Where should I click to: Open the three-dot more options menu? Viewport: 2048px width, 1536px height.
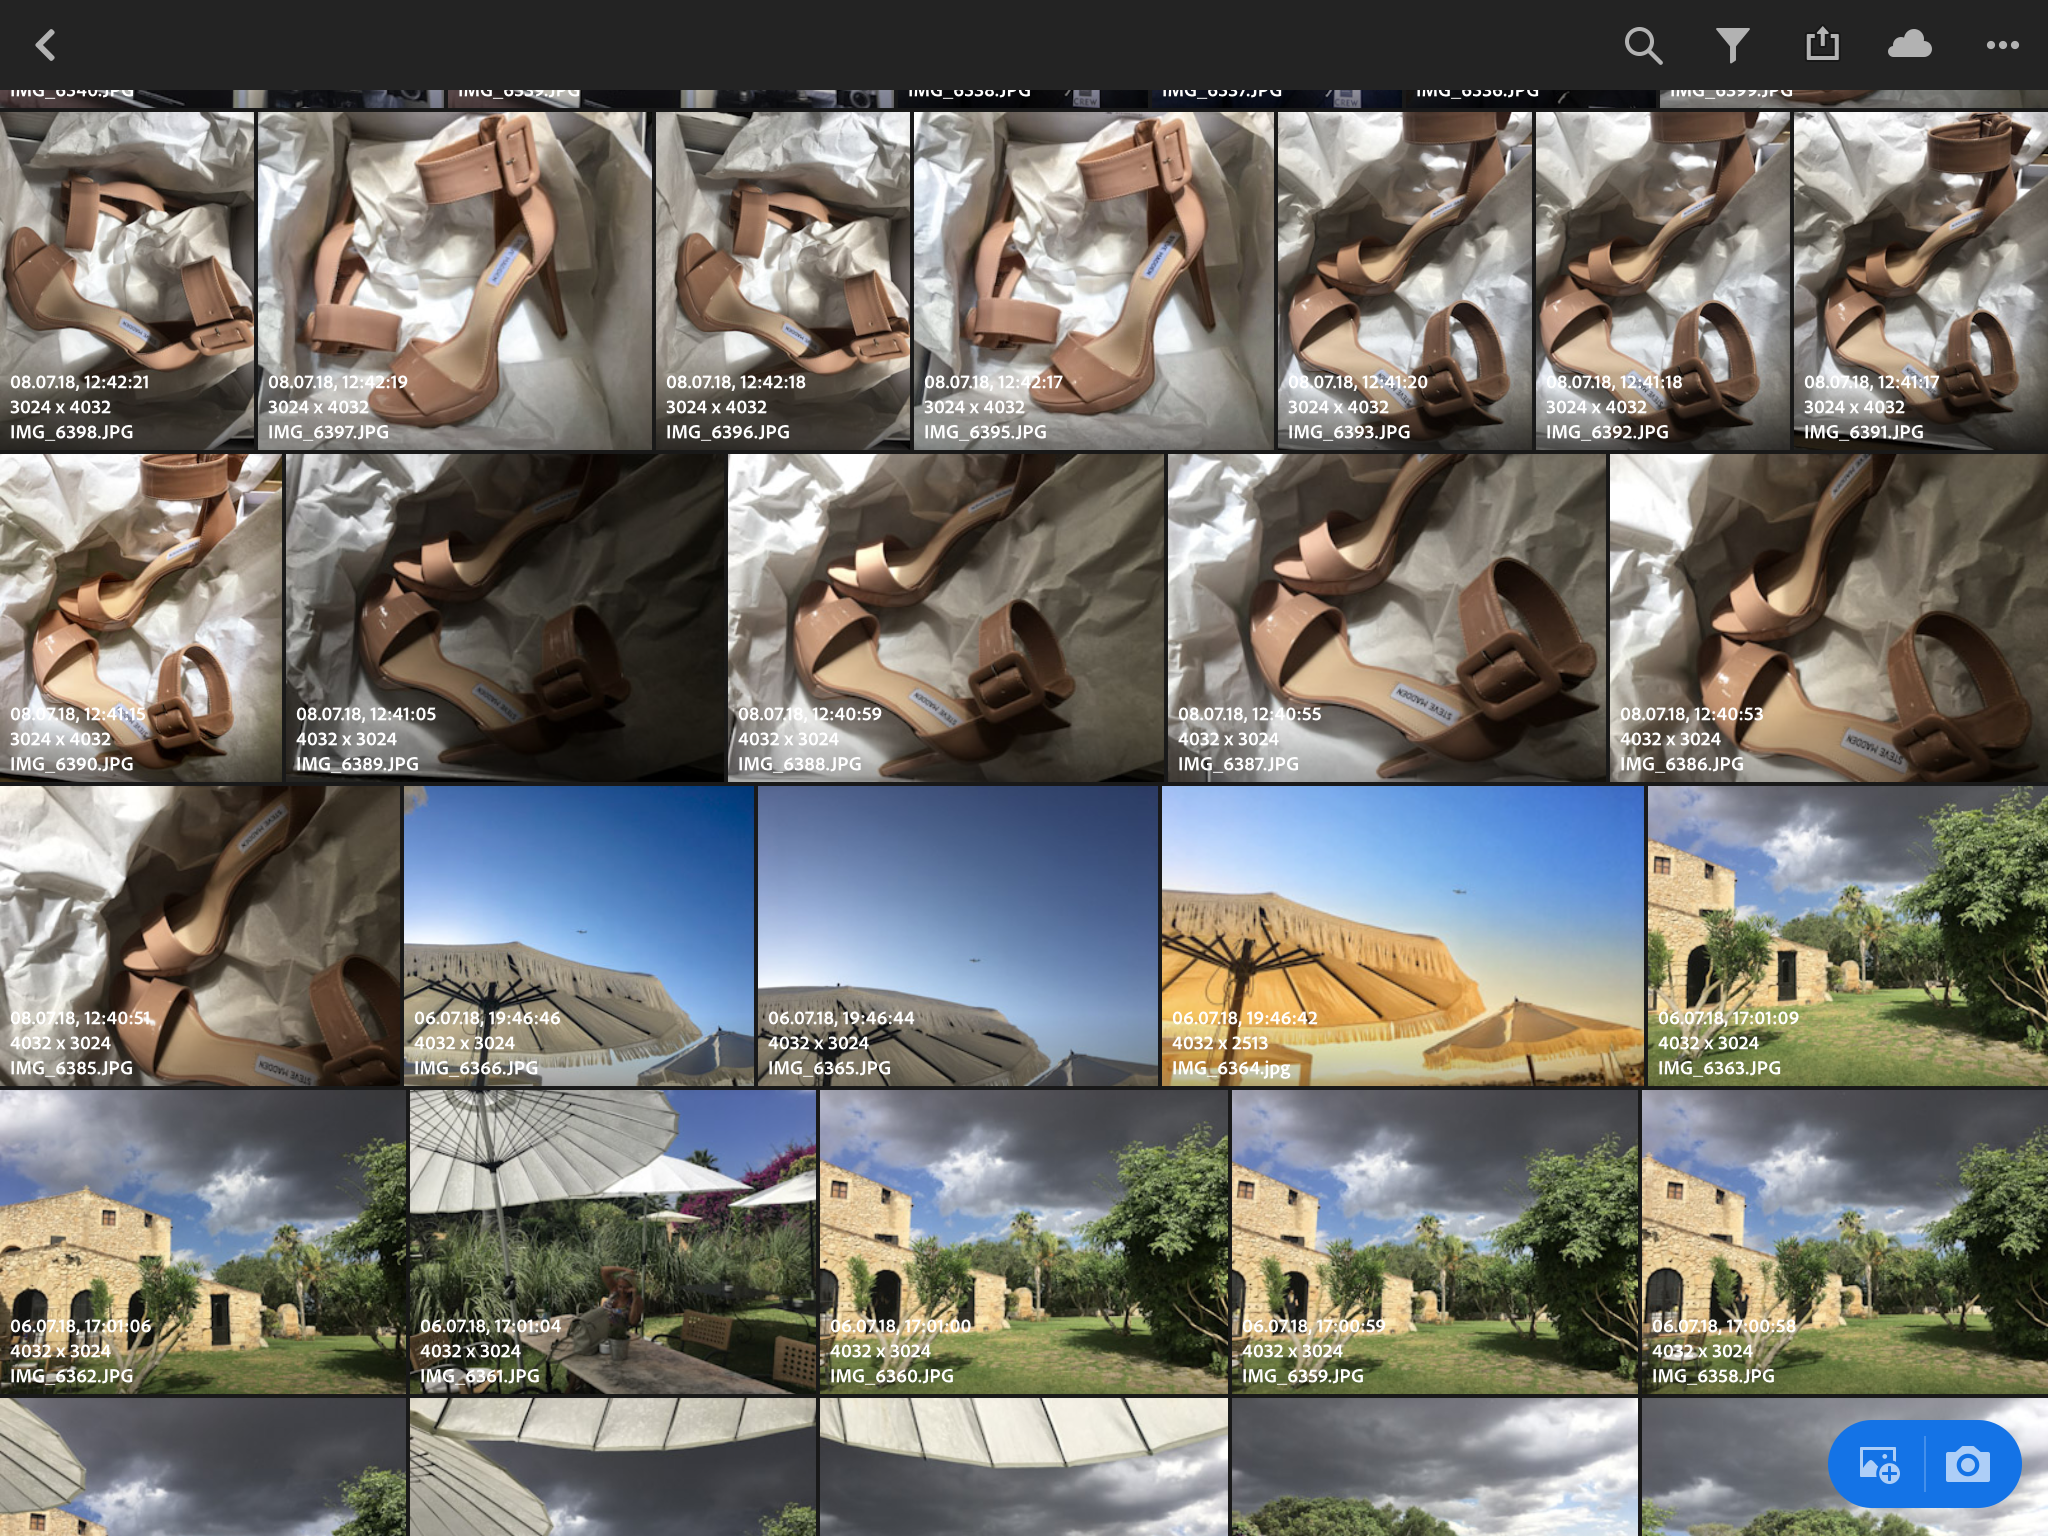tap(2002, 45)
